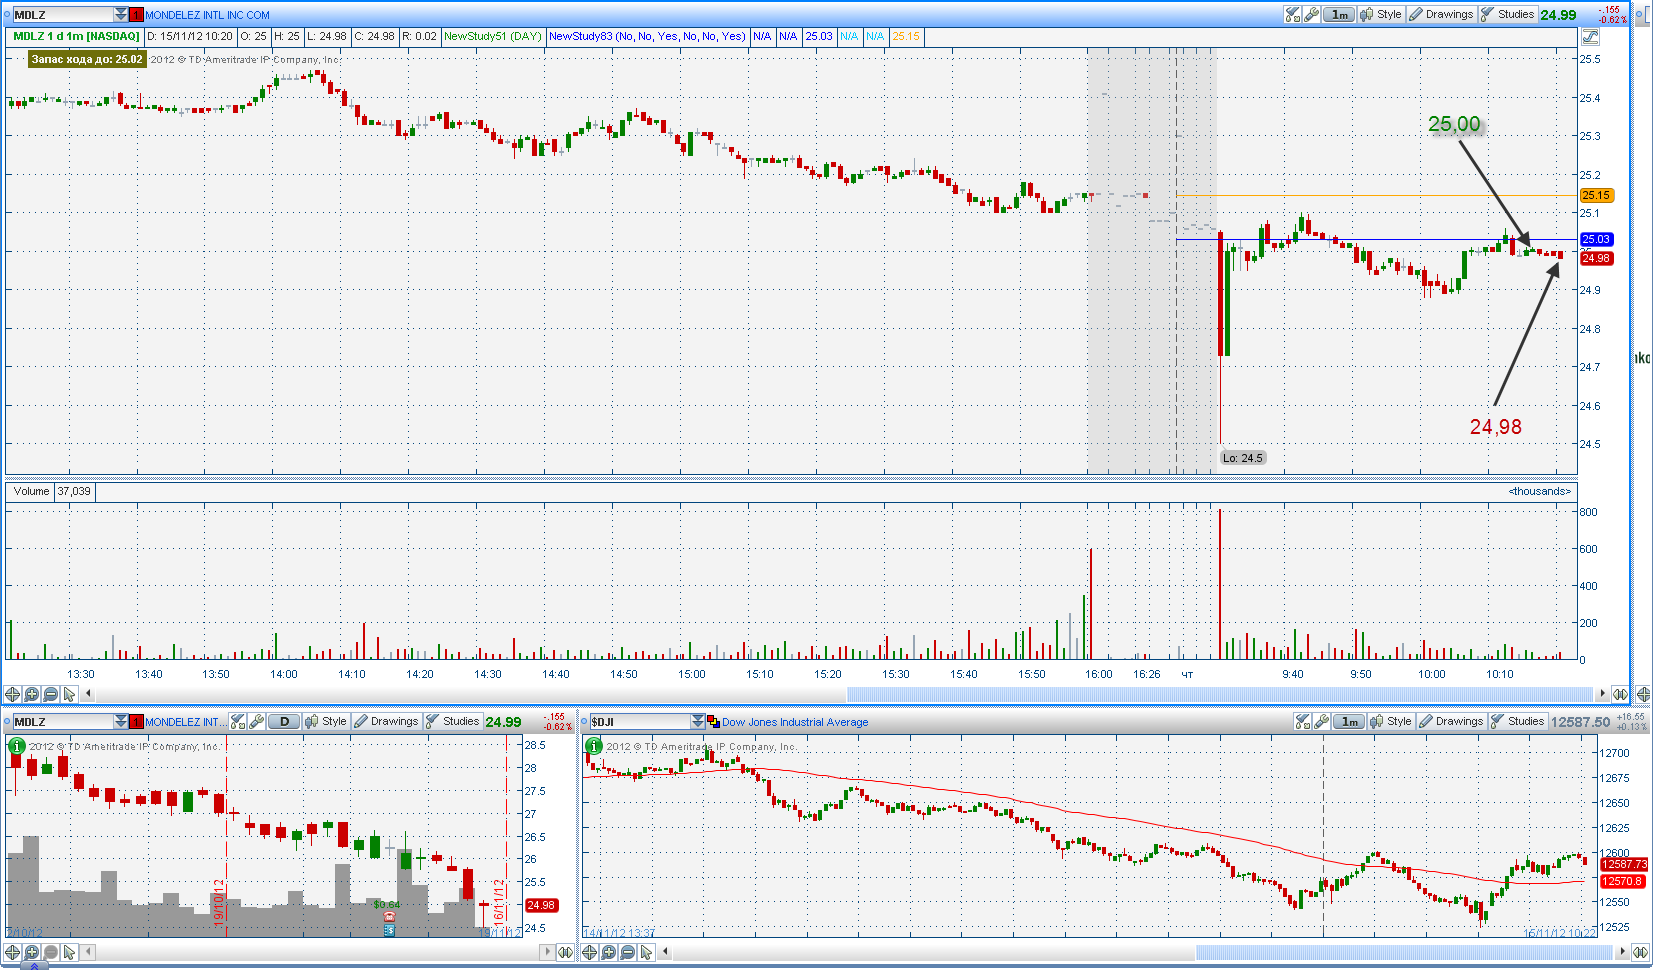
Task: Click collapse tab with double chevron at bottom-left
Action: [33, 966]
